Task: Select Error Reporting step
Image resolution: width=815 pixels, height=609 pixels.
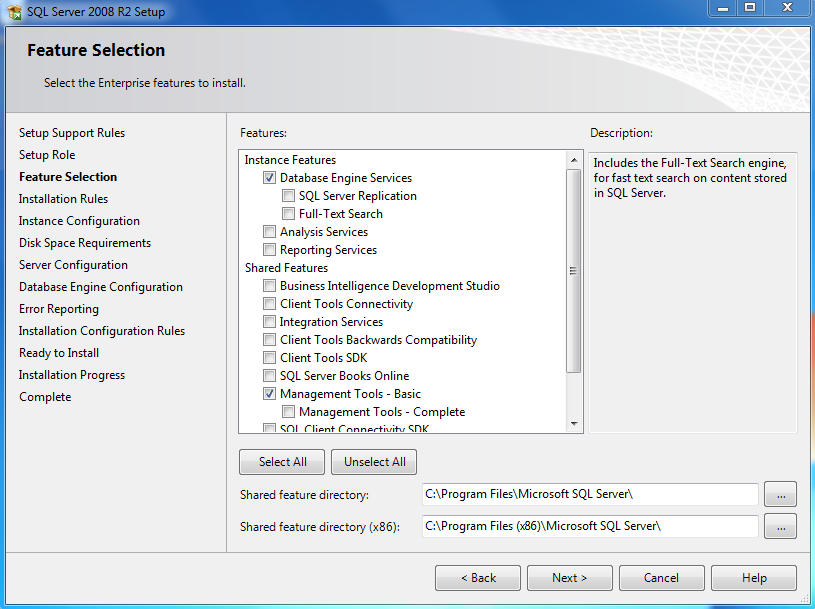Action: pyautogui.click(x=59, y=309)
